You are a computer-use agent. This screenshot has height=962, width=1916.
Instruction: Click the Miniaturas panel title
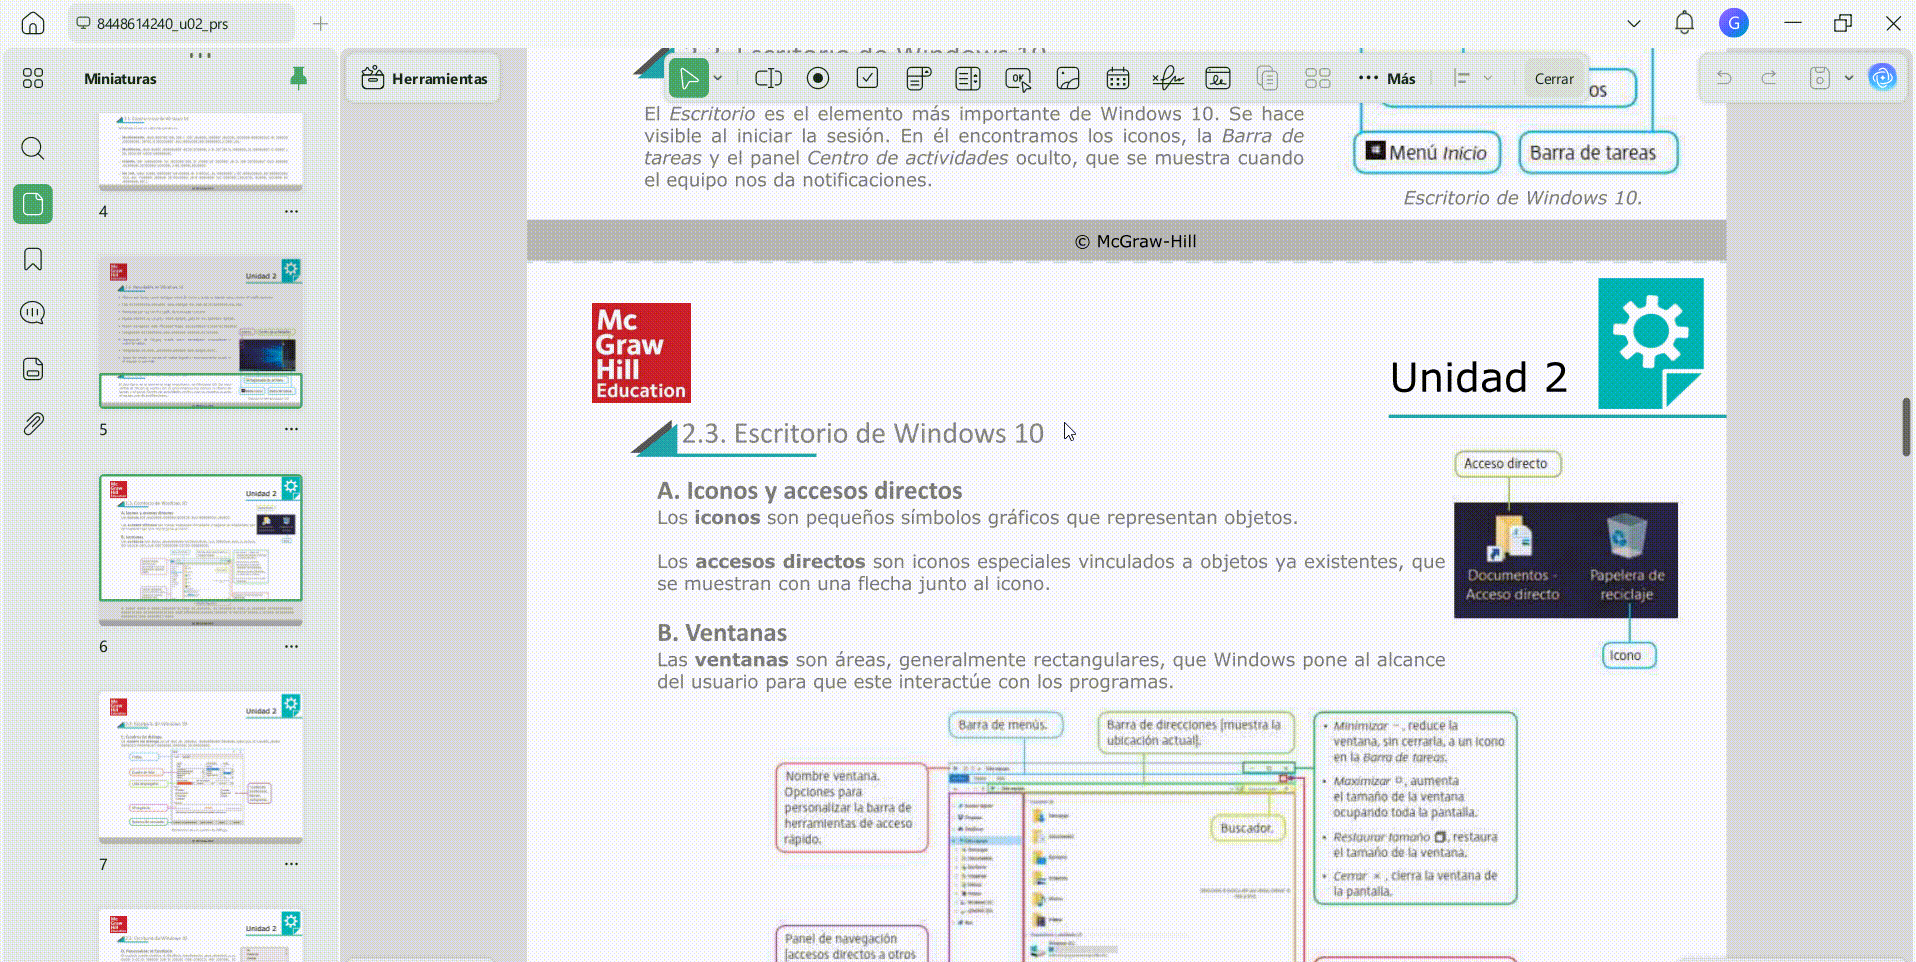[x=120, y=79]
